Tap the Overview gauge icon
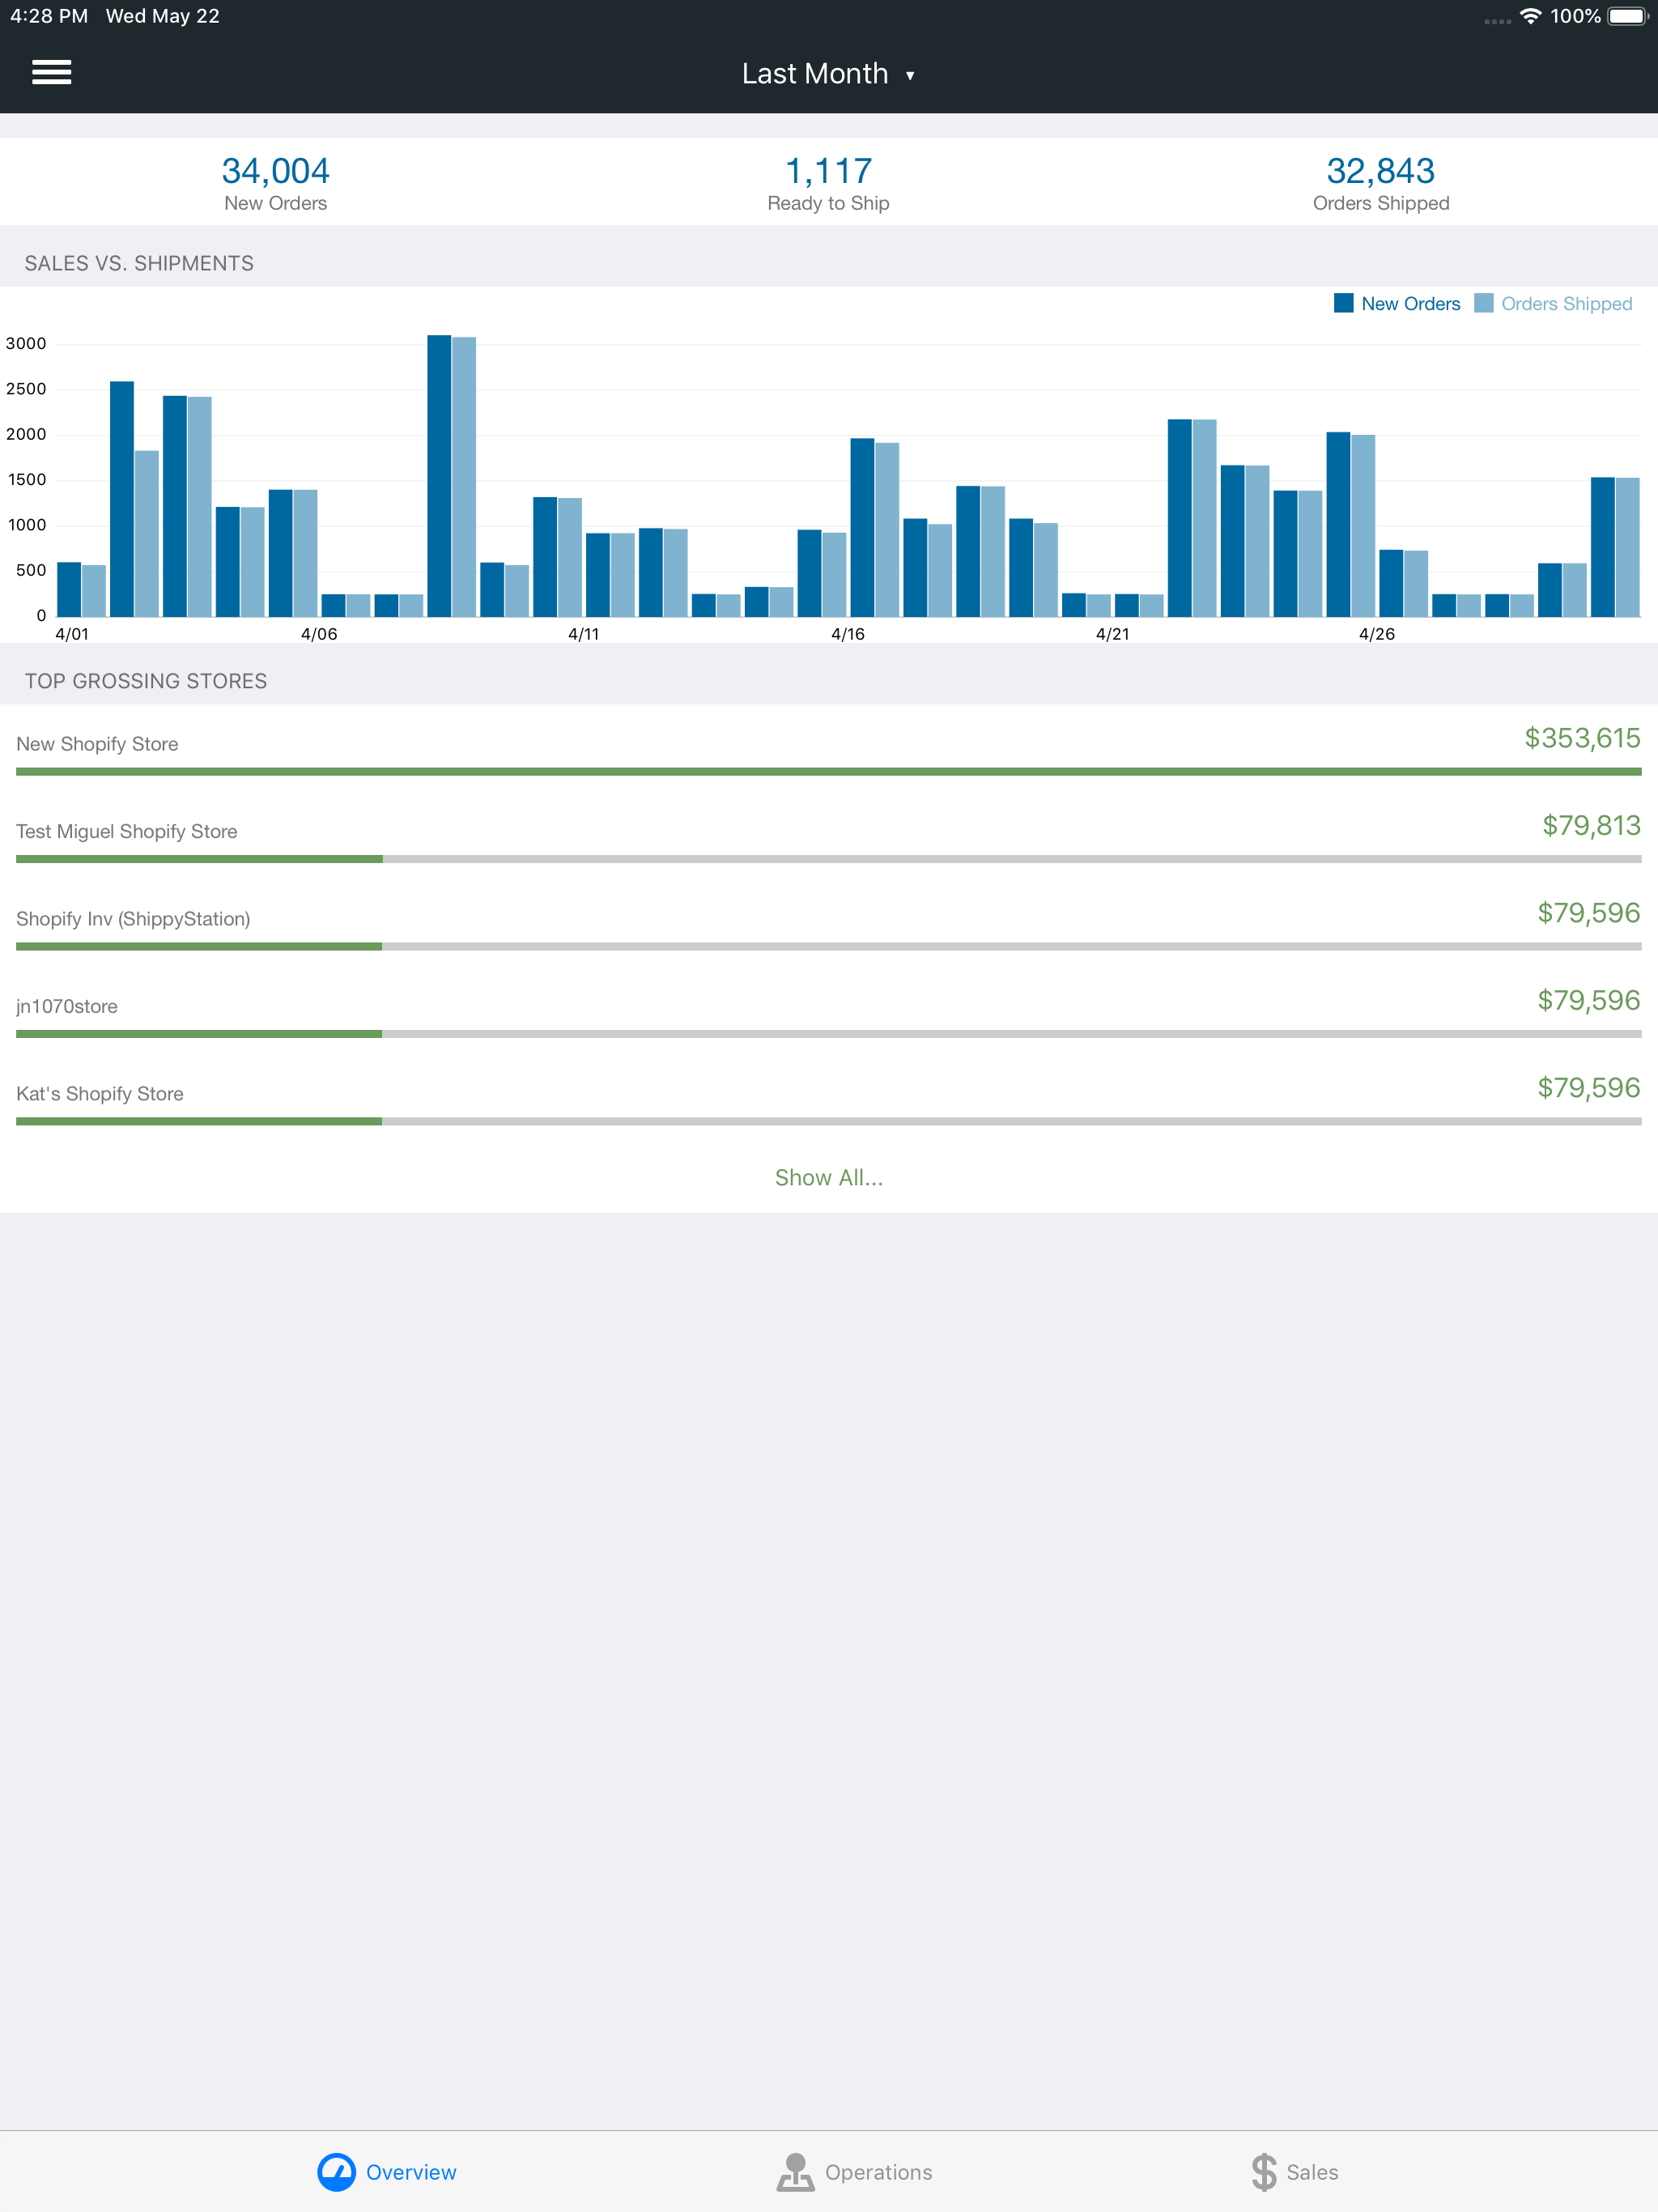The height and width of the screenshot is (2212, 1658). 336,2171
